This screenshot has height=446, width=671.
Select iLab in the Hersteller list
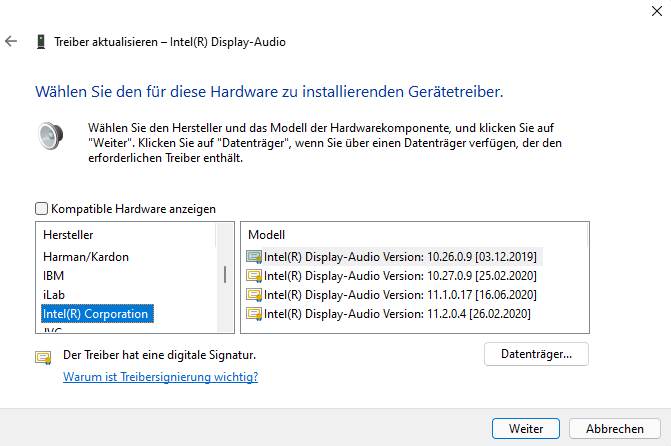click(x=54, y=295)
